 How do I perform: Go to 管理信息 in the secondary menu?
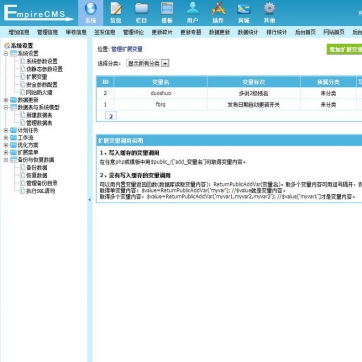48,32
